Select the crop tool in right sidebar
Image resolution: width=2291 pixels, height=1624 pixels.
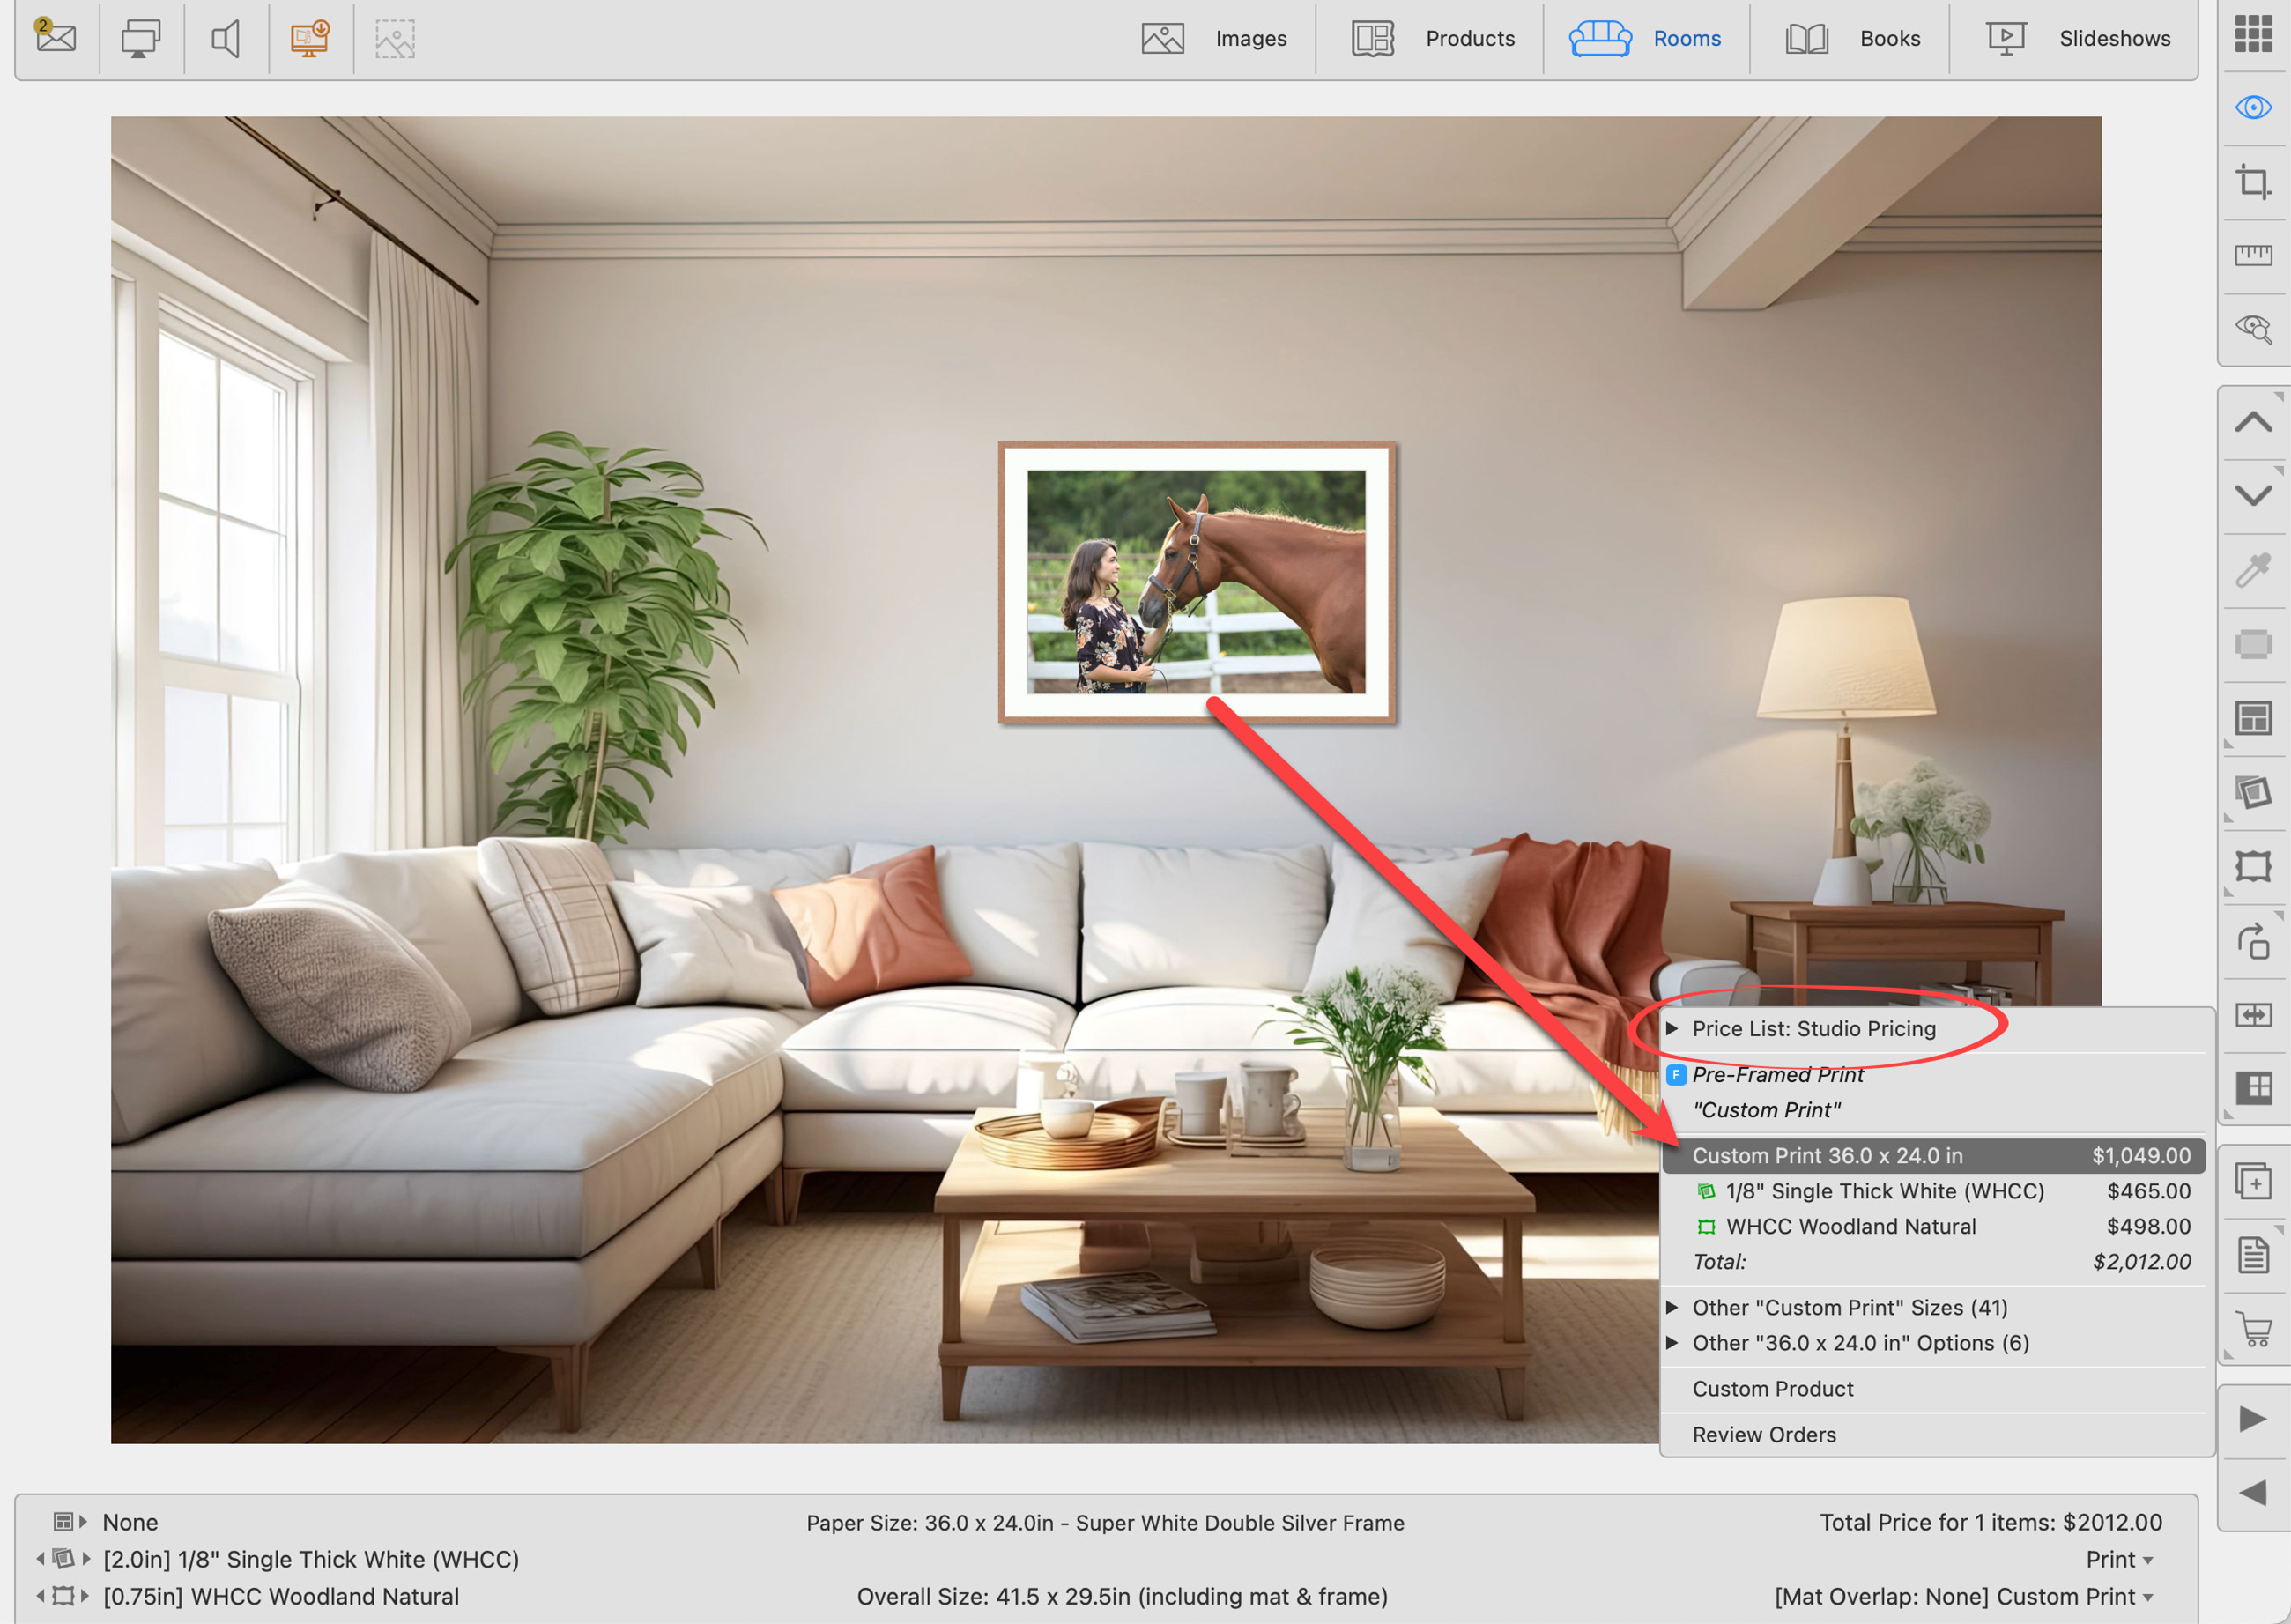tap(2253, 182)
